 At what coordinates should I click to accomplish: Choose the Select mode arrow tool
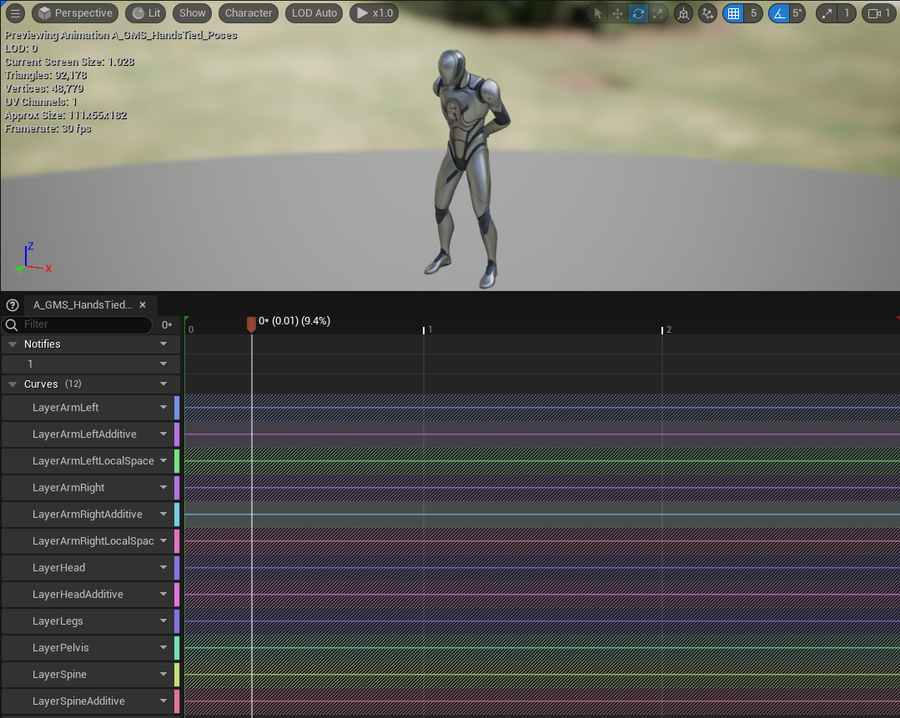pos(598,13)
